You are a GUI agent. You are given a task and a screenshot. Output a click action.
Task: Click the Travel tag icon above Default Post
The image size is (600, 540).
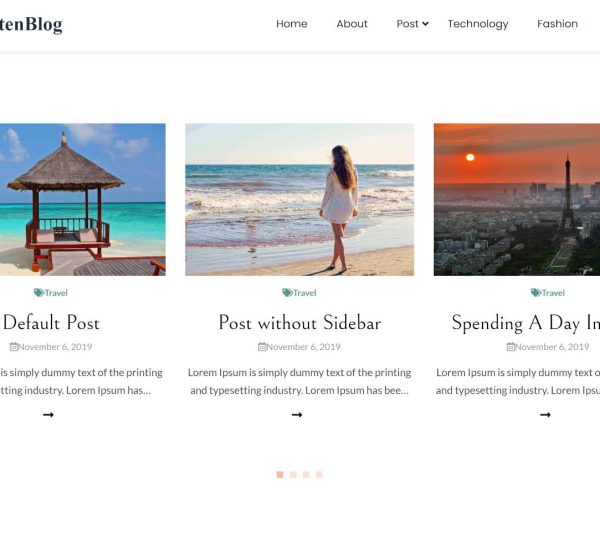pos(39,293)
